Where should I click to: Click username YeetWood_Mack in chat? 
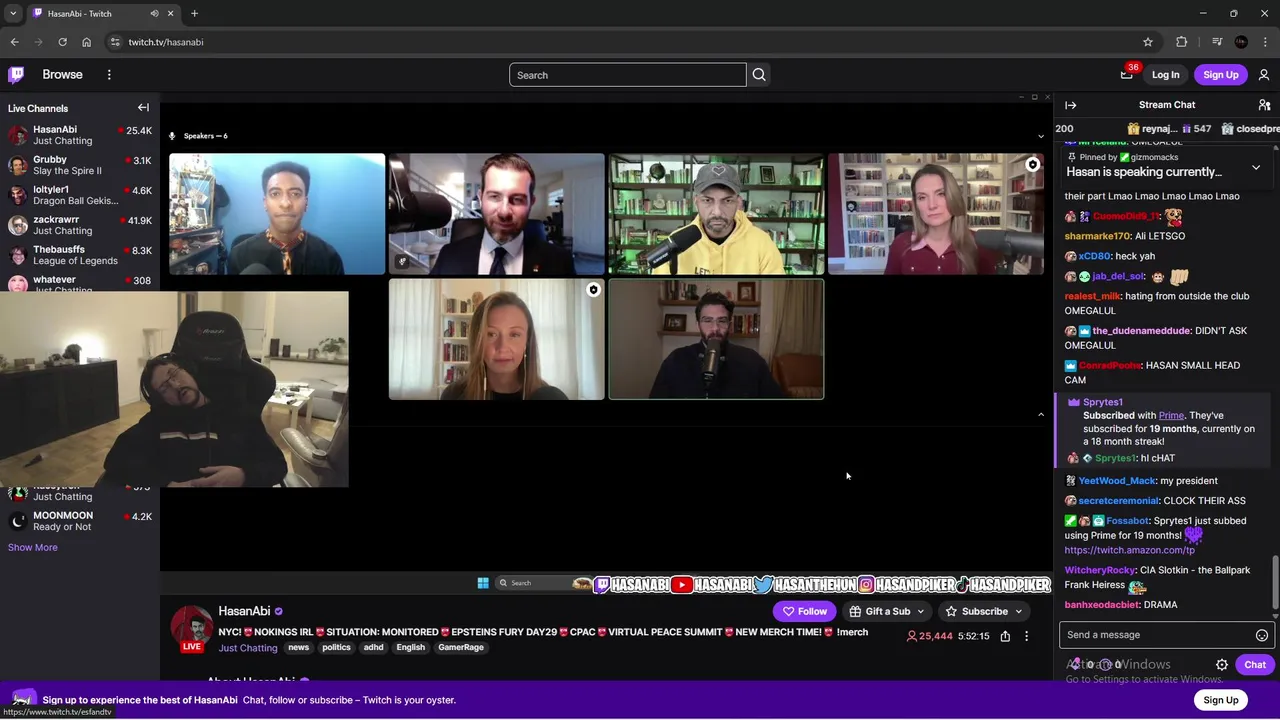(x=1117, y=481)
